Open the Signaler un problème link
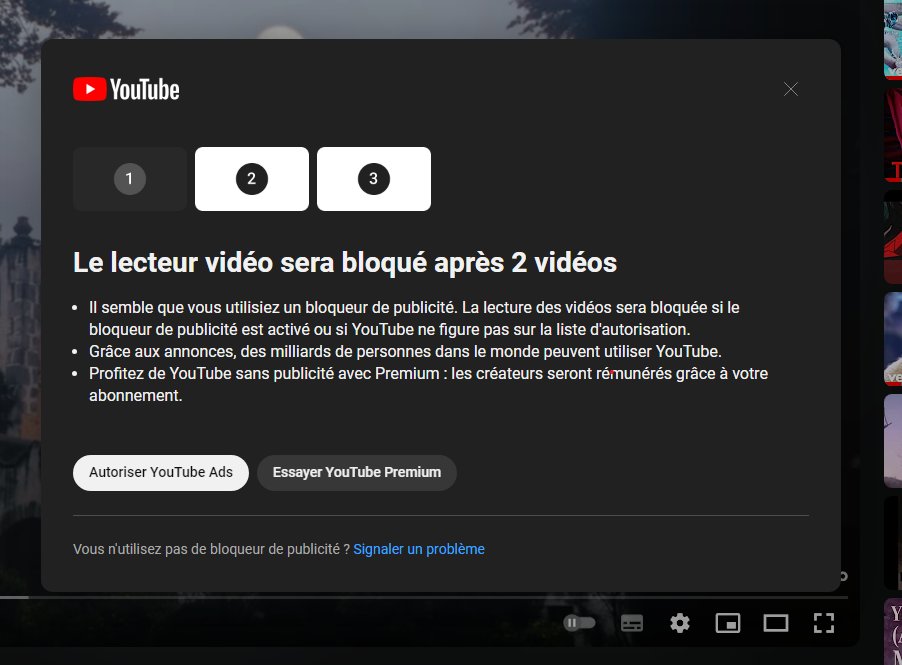 pyautogui.click(x=419, y=549)
